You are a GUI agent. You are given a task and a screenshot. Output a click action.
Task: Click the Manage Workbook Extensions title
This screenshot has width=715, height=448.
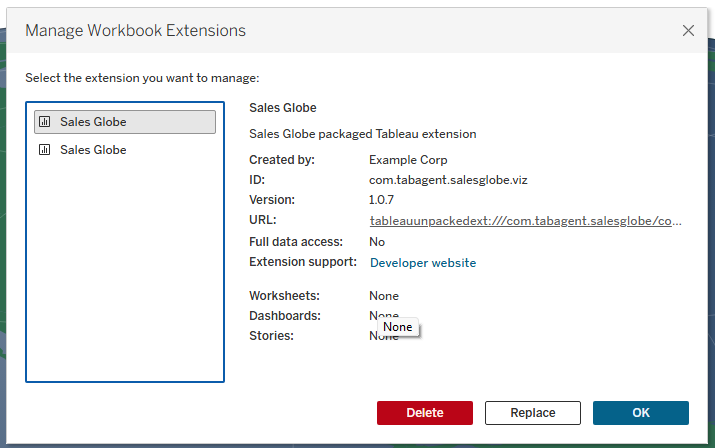tap(135, 31)
